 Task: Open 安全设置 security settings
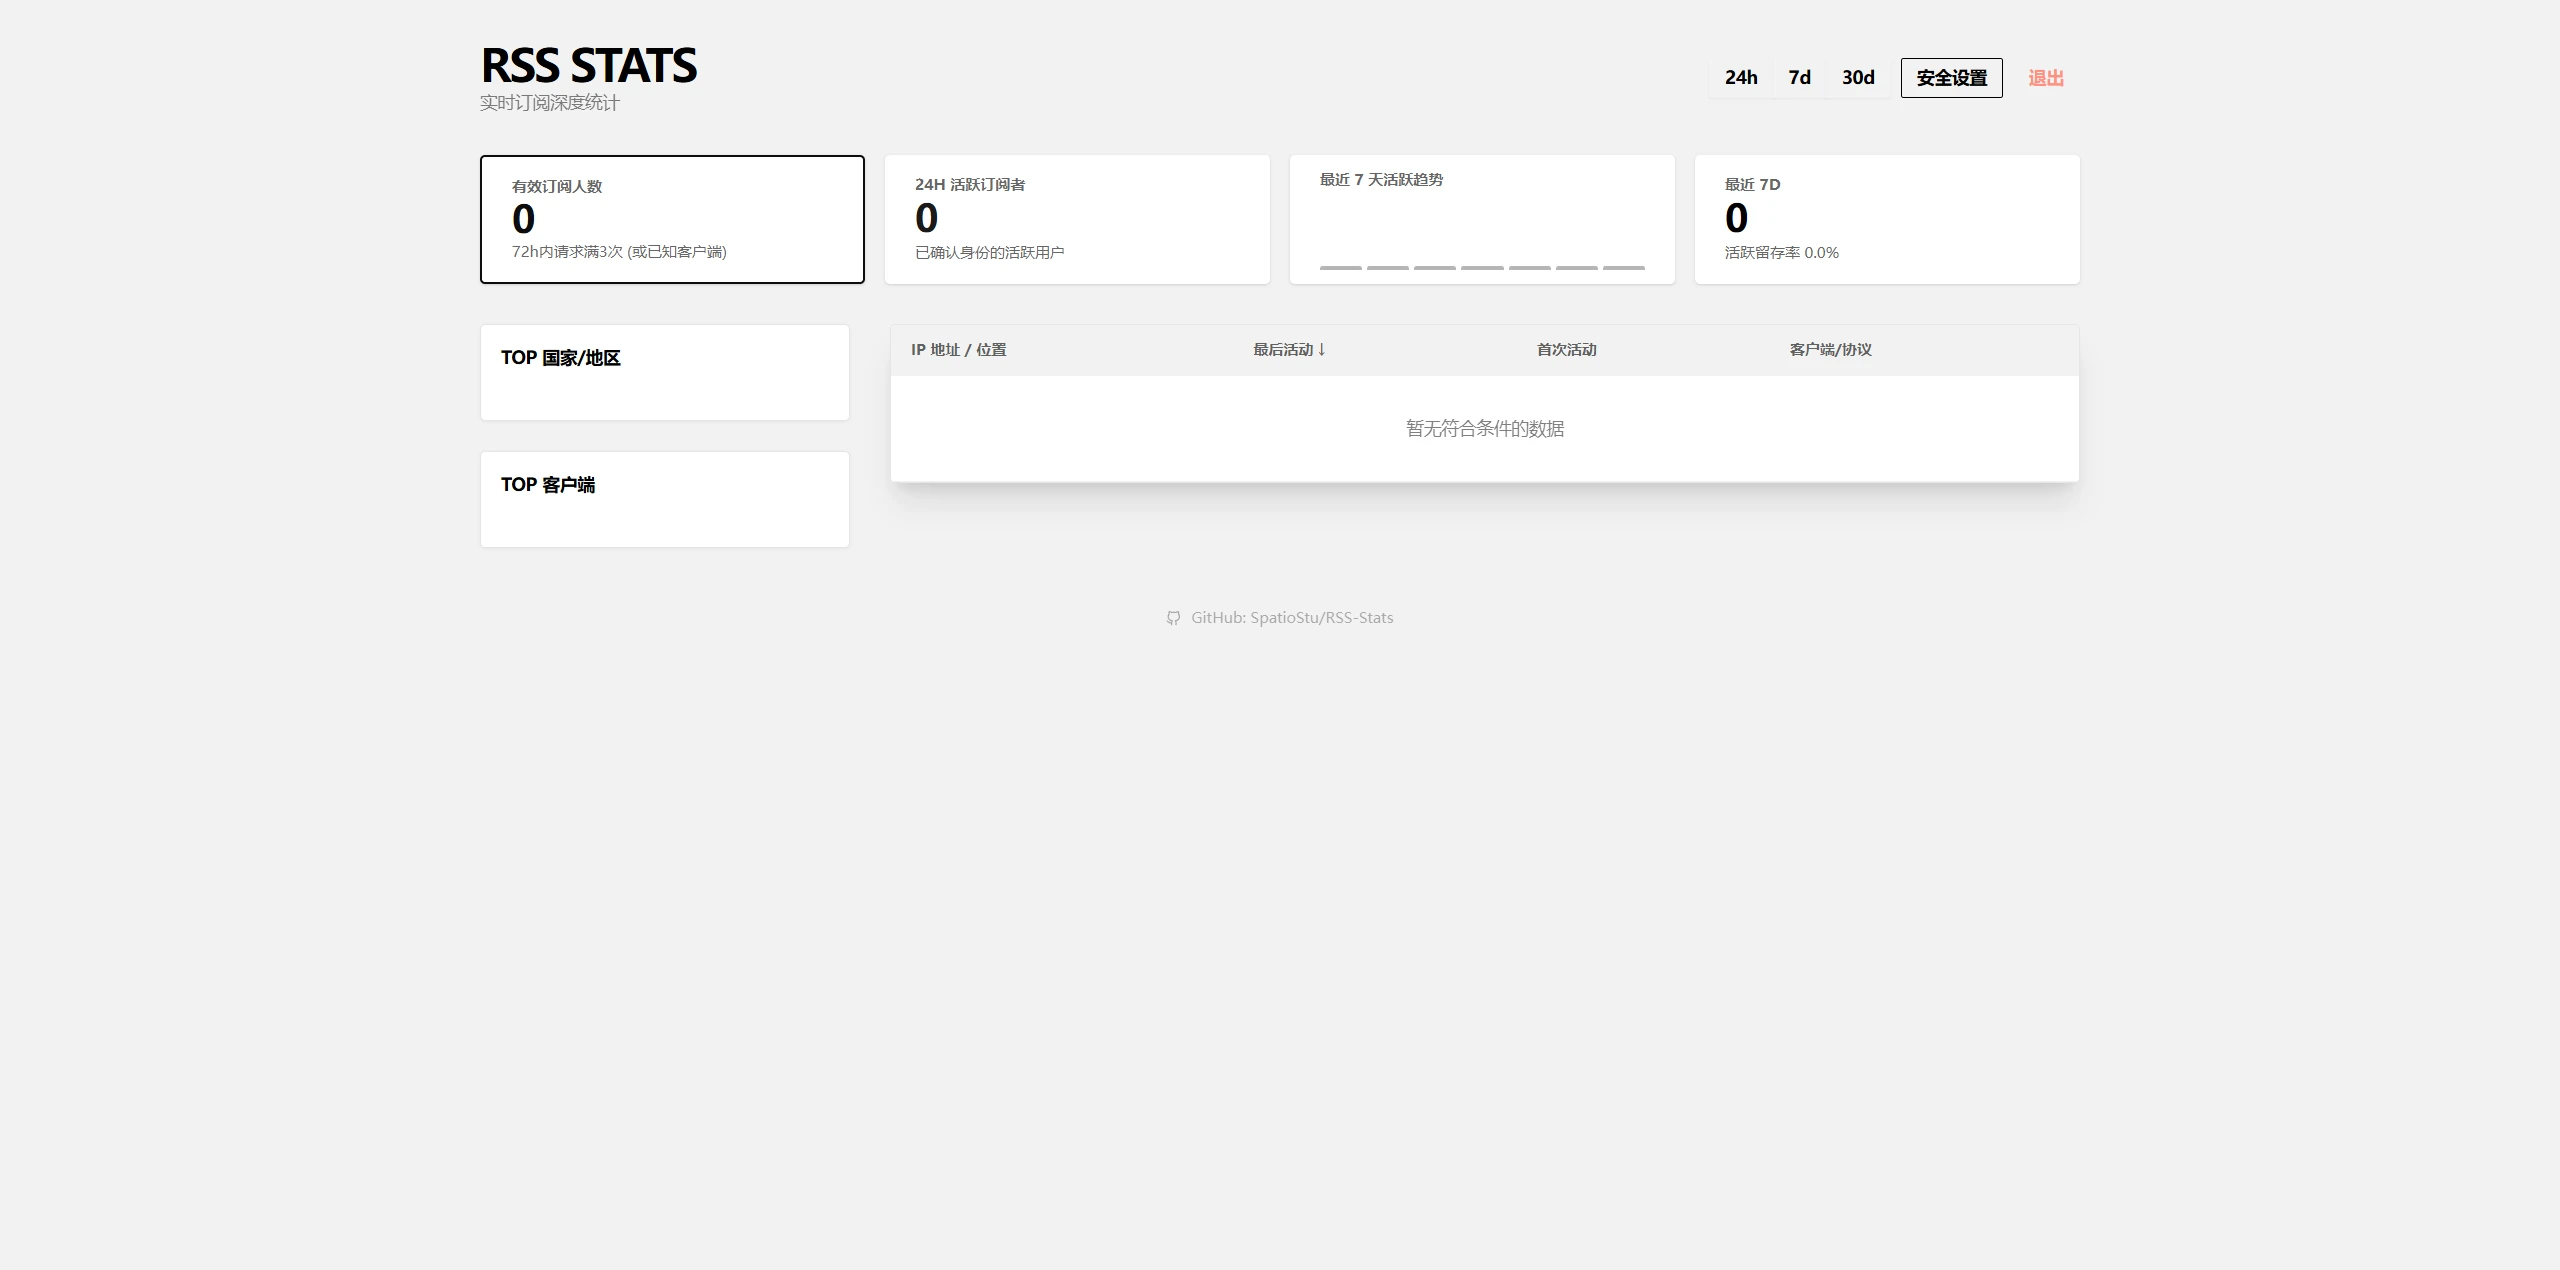(x=1951, y=78)
